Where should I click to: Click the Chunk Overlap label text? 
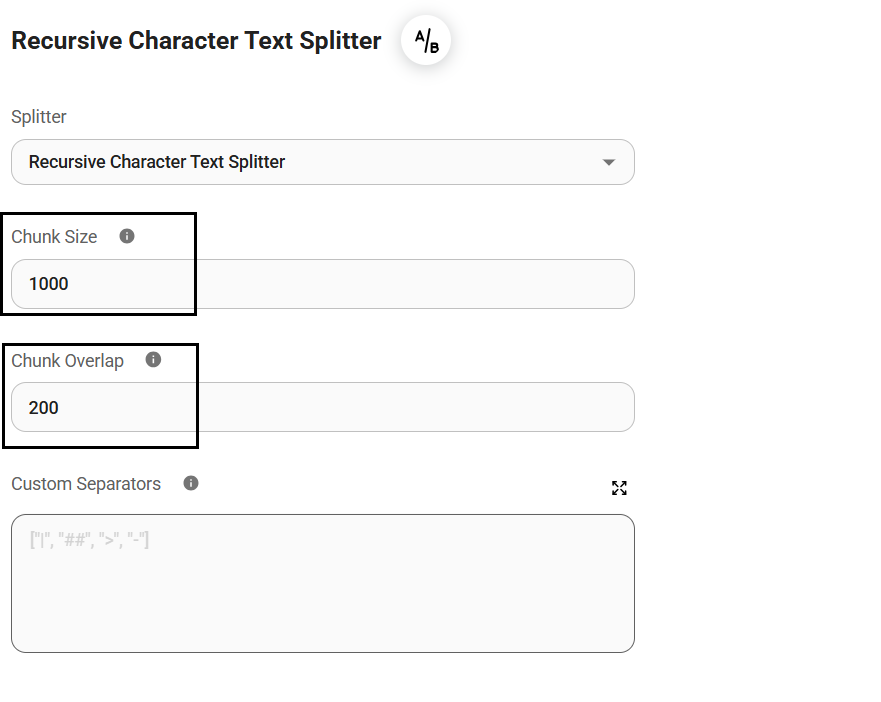67,361
